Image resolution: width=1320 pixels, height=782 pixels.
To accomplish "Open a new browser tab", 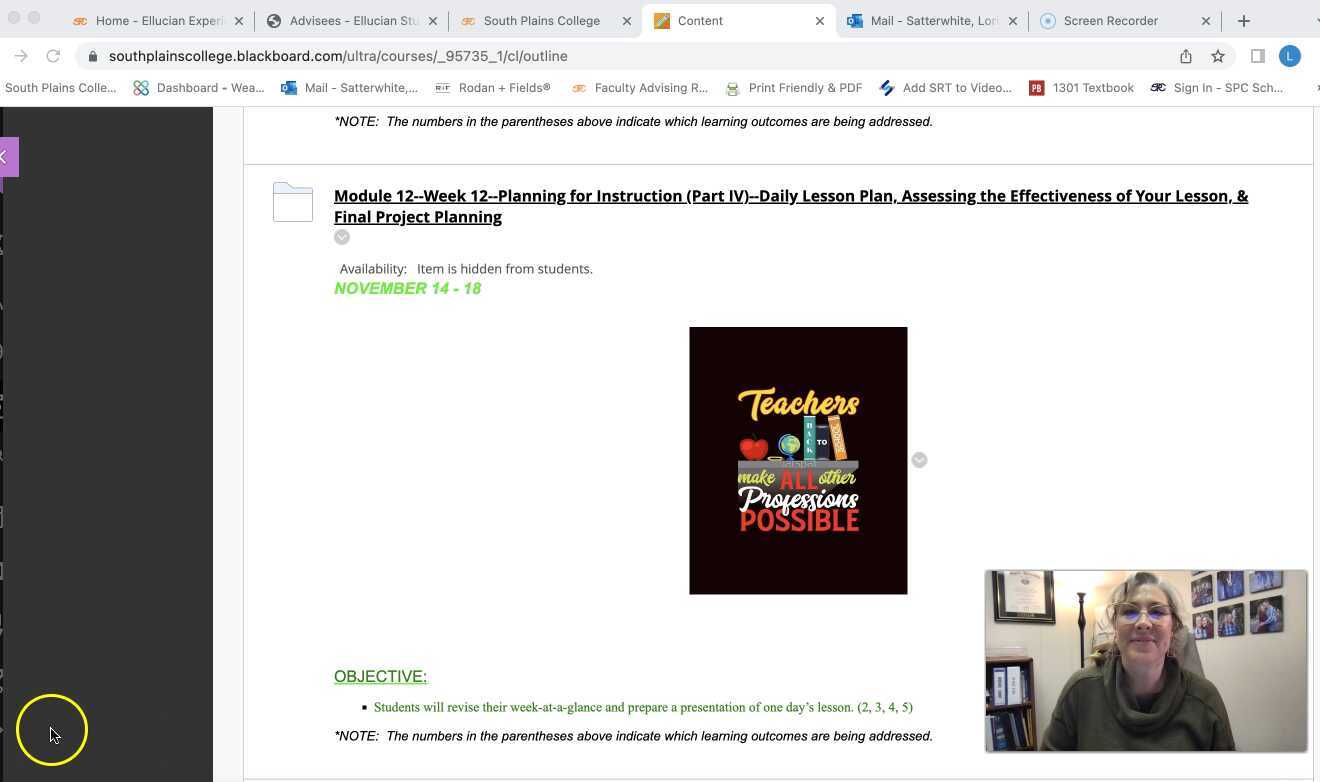I will point(1244,20).
